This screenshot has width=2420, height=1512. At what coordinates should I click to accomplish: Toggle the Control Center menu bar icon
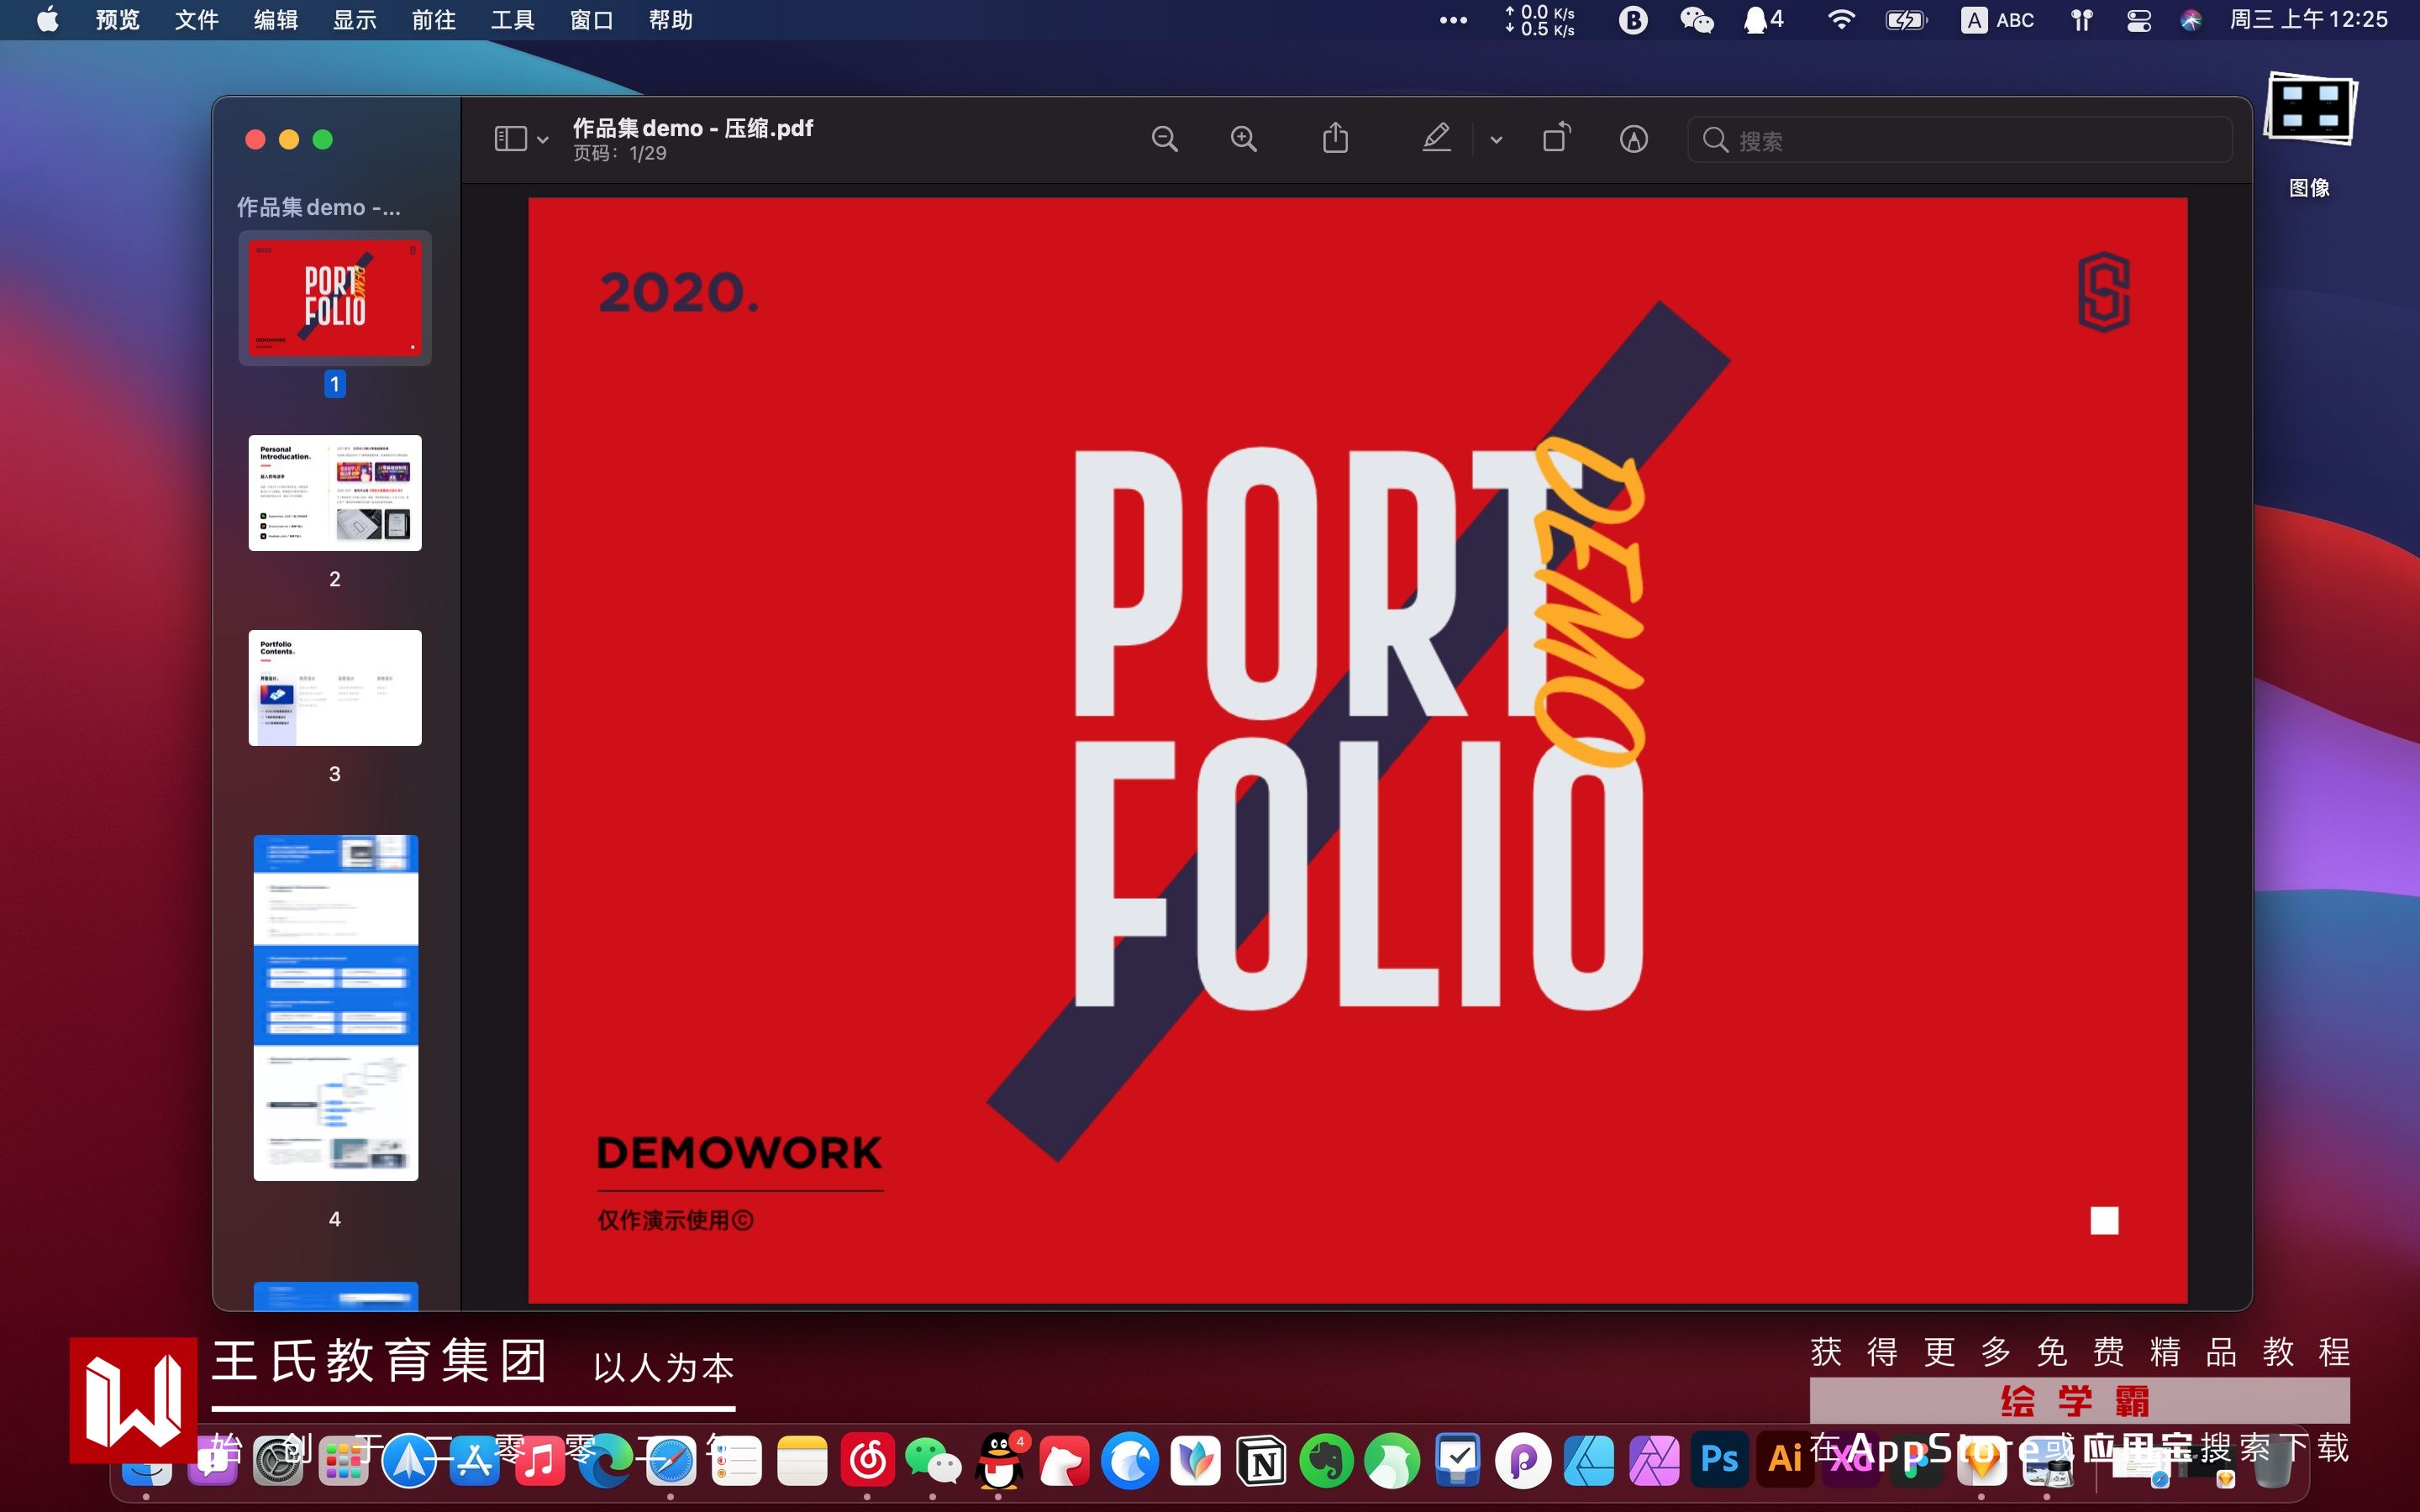(x=2138, y=20)
